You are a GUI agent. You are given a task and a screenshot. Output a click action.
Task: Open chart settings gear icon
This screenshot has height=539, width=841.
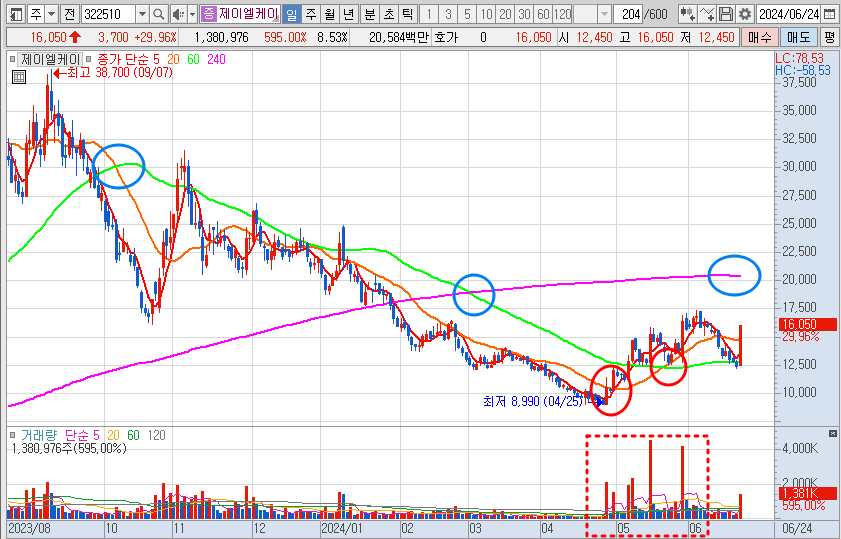(744, 14)
